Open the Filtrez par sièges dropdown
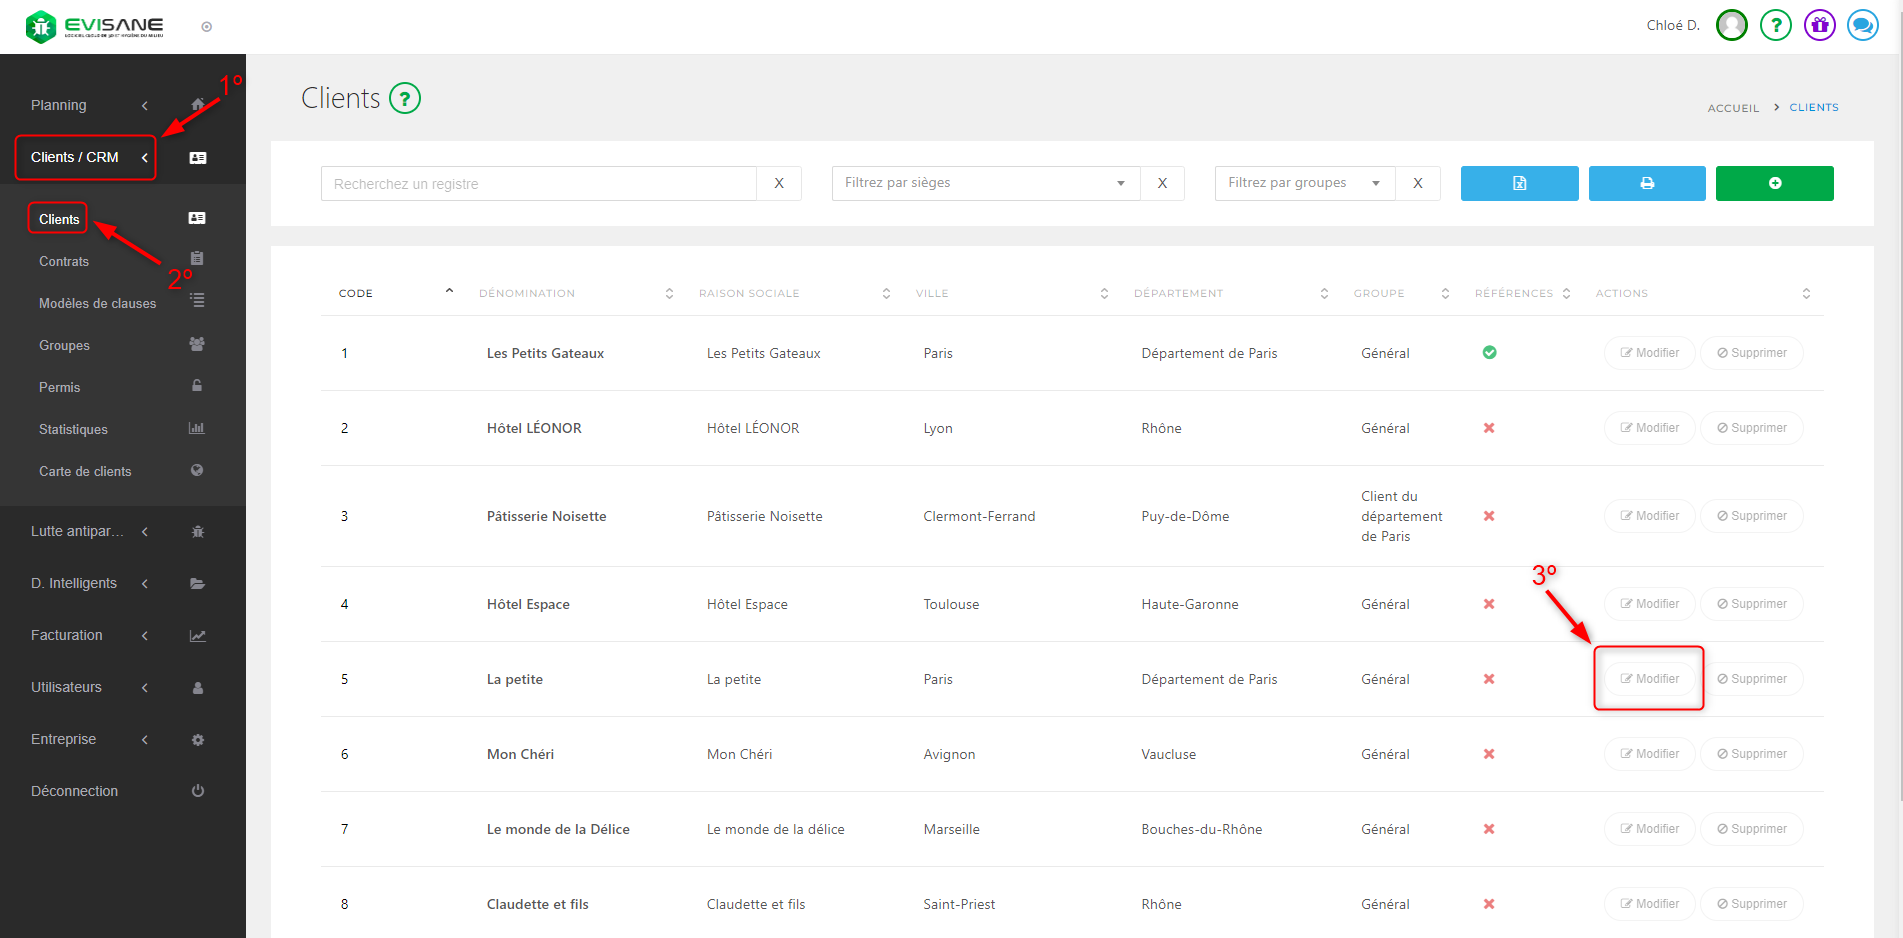Viewport: 1903px width, 938px height. pos(985,183)
